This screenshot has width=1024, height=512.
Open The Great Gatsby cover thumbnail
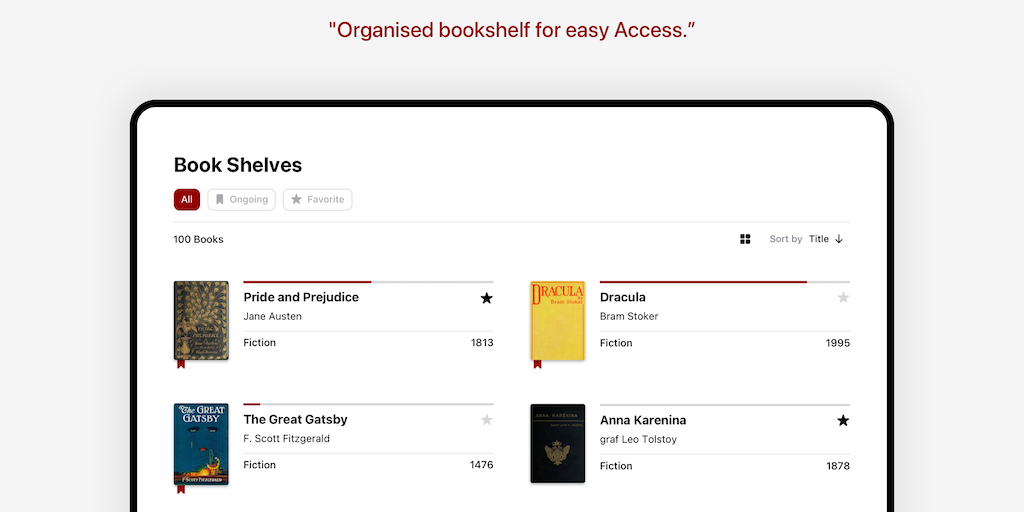tap(201, 443)
